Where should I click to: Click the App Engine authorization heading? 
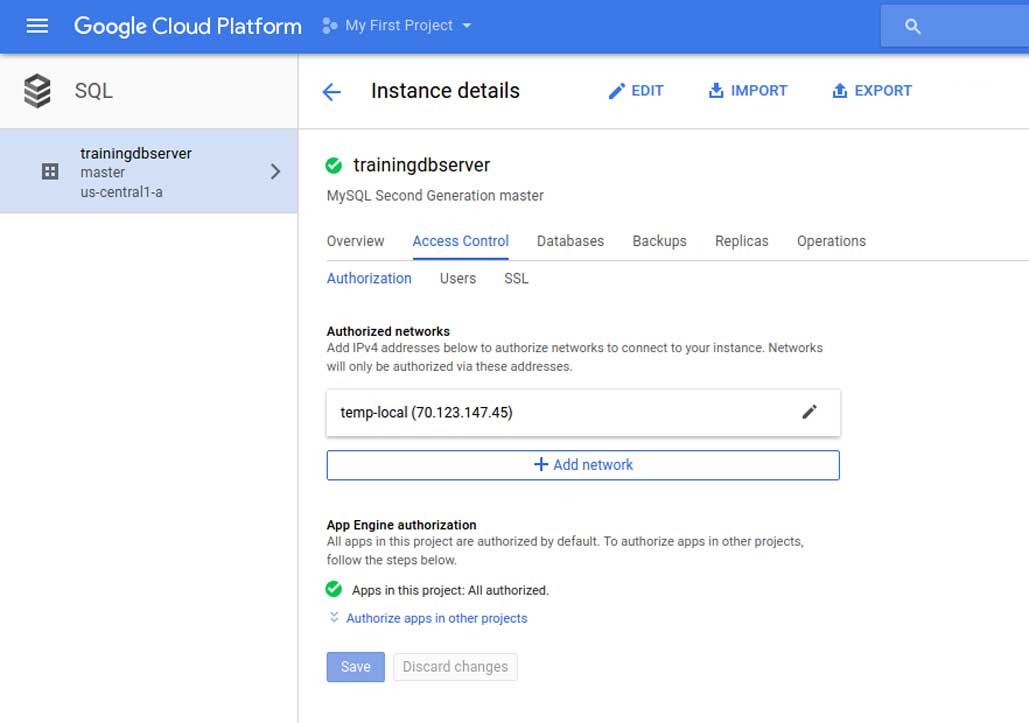(402, 525)
